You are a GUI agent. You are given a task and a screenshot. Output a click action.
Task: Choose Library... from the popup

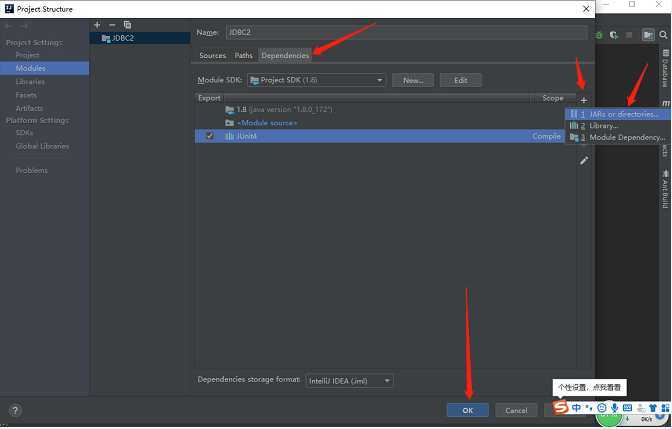pyautogui.click(x=617, y=126)
